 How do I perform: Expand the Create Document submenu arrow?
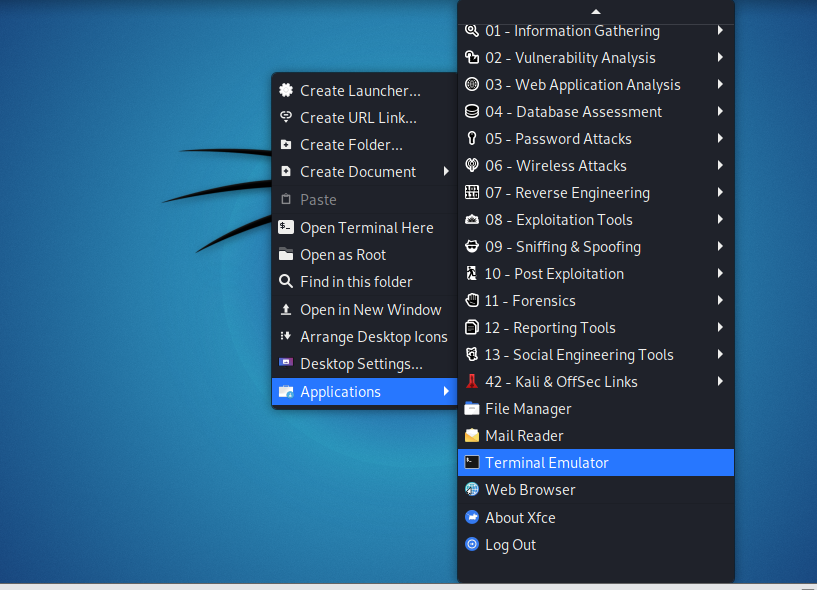pyautogui.click(x=446, y=171)
